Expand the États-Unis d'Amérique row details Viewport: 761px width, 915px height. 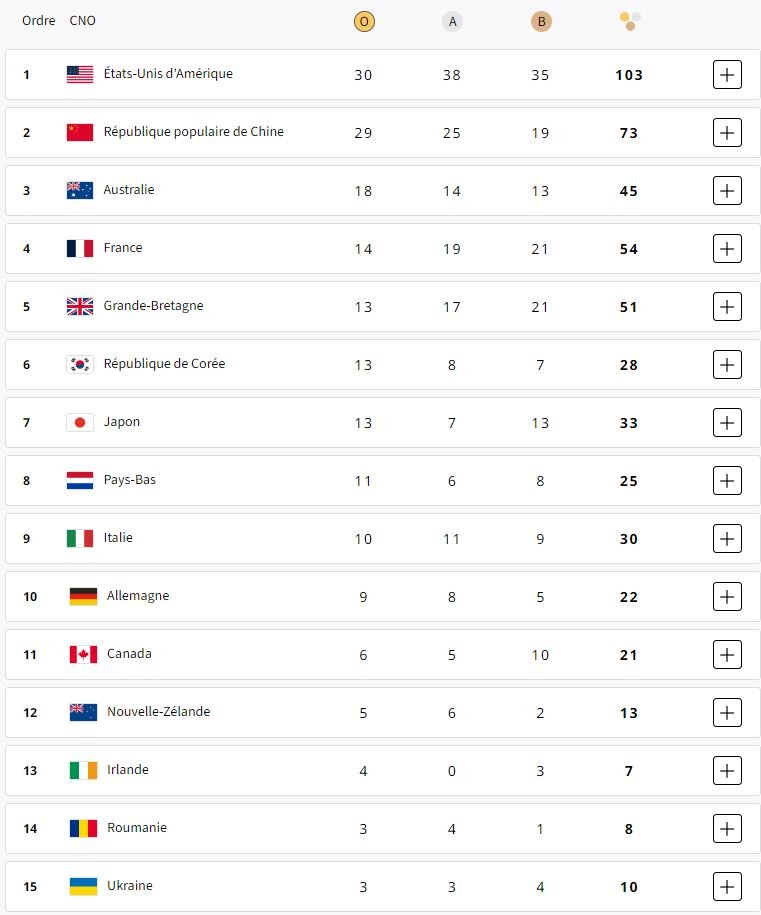[x=727, y=75]
